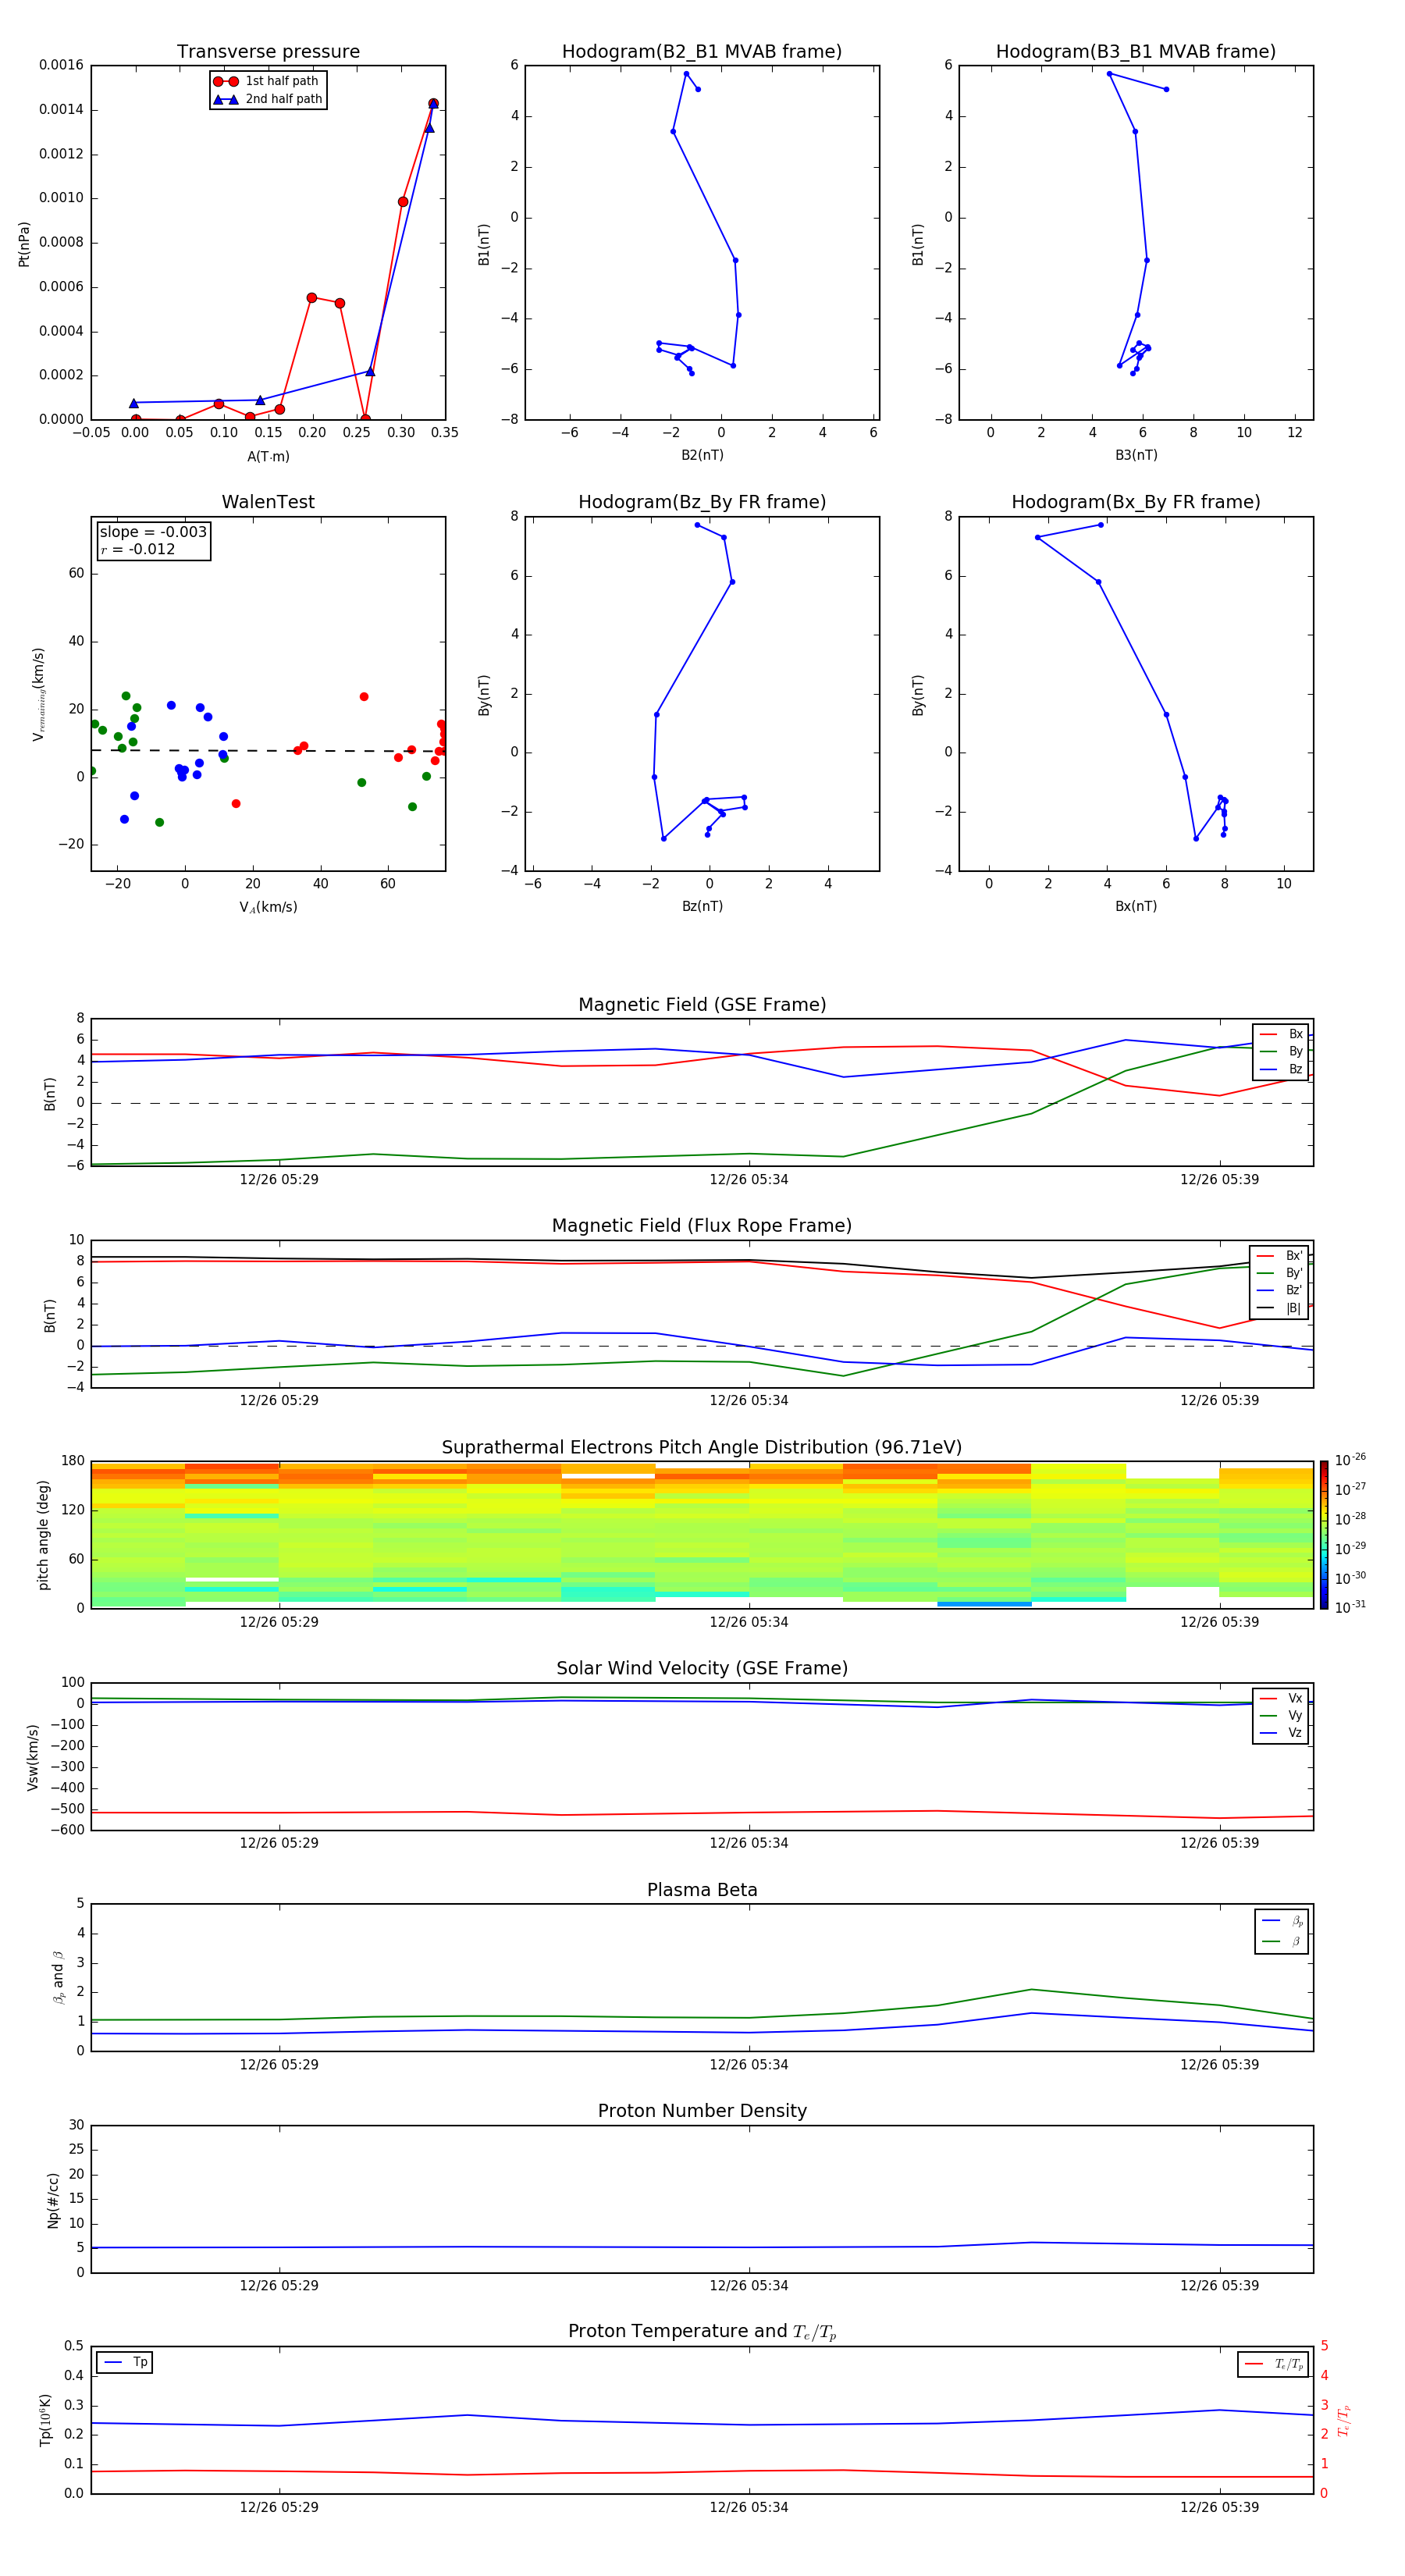This screenshot has width=1405, height=2576.
Task: Click the pitch angle colorbar
Action: (x=1324, y=1534)
